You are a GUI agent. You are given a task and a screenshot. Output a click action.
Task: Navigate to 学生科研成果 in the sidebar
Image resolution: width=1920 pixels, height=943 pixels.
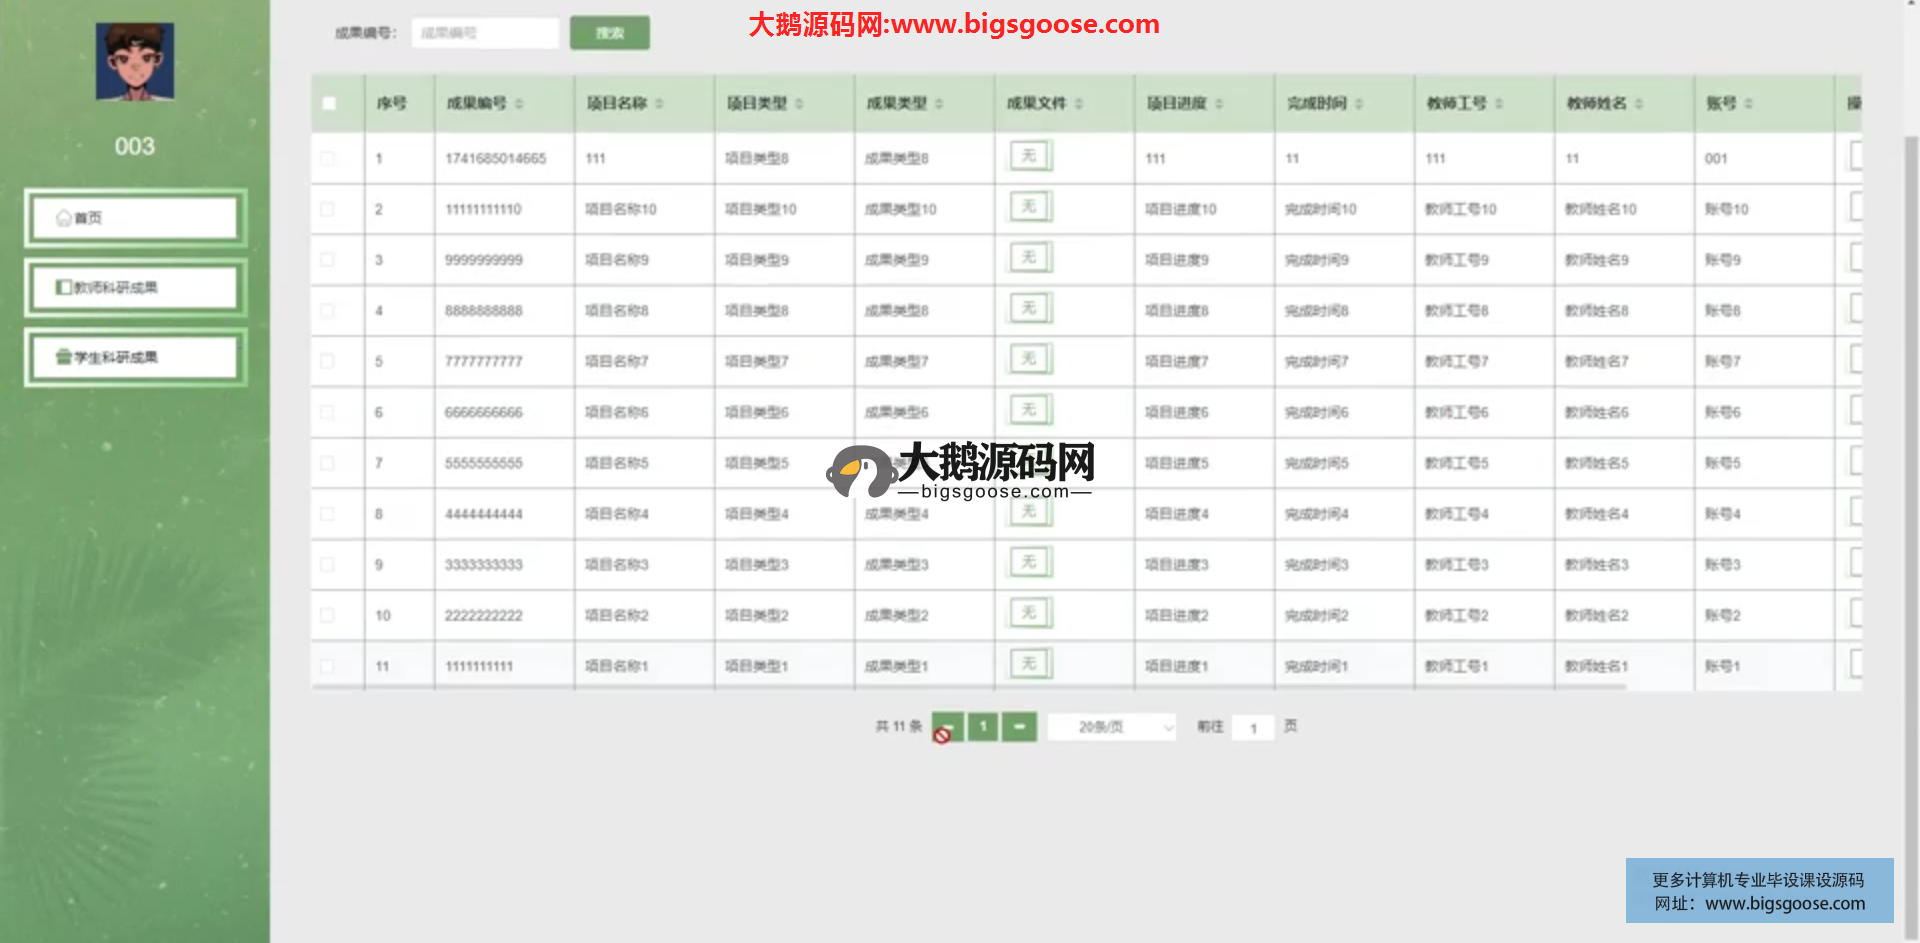pyautogui.click(x=135, y=357)
